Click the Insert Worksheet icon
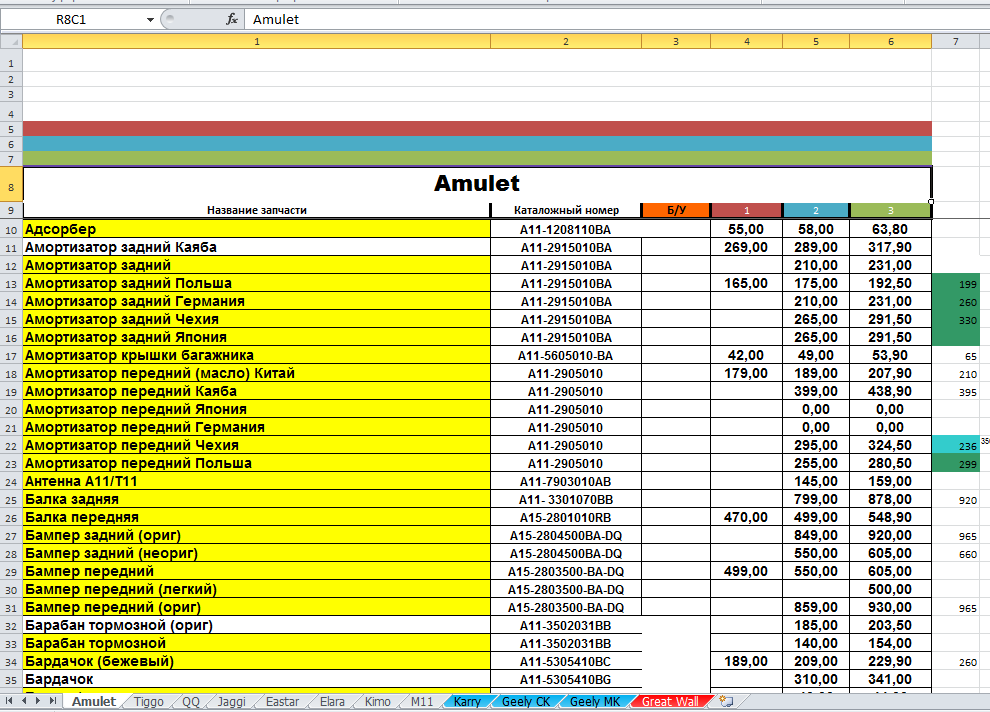The image size is (990, 712). click(727, 701)
